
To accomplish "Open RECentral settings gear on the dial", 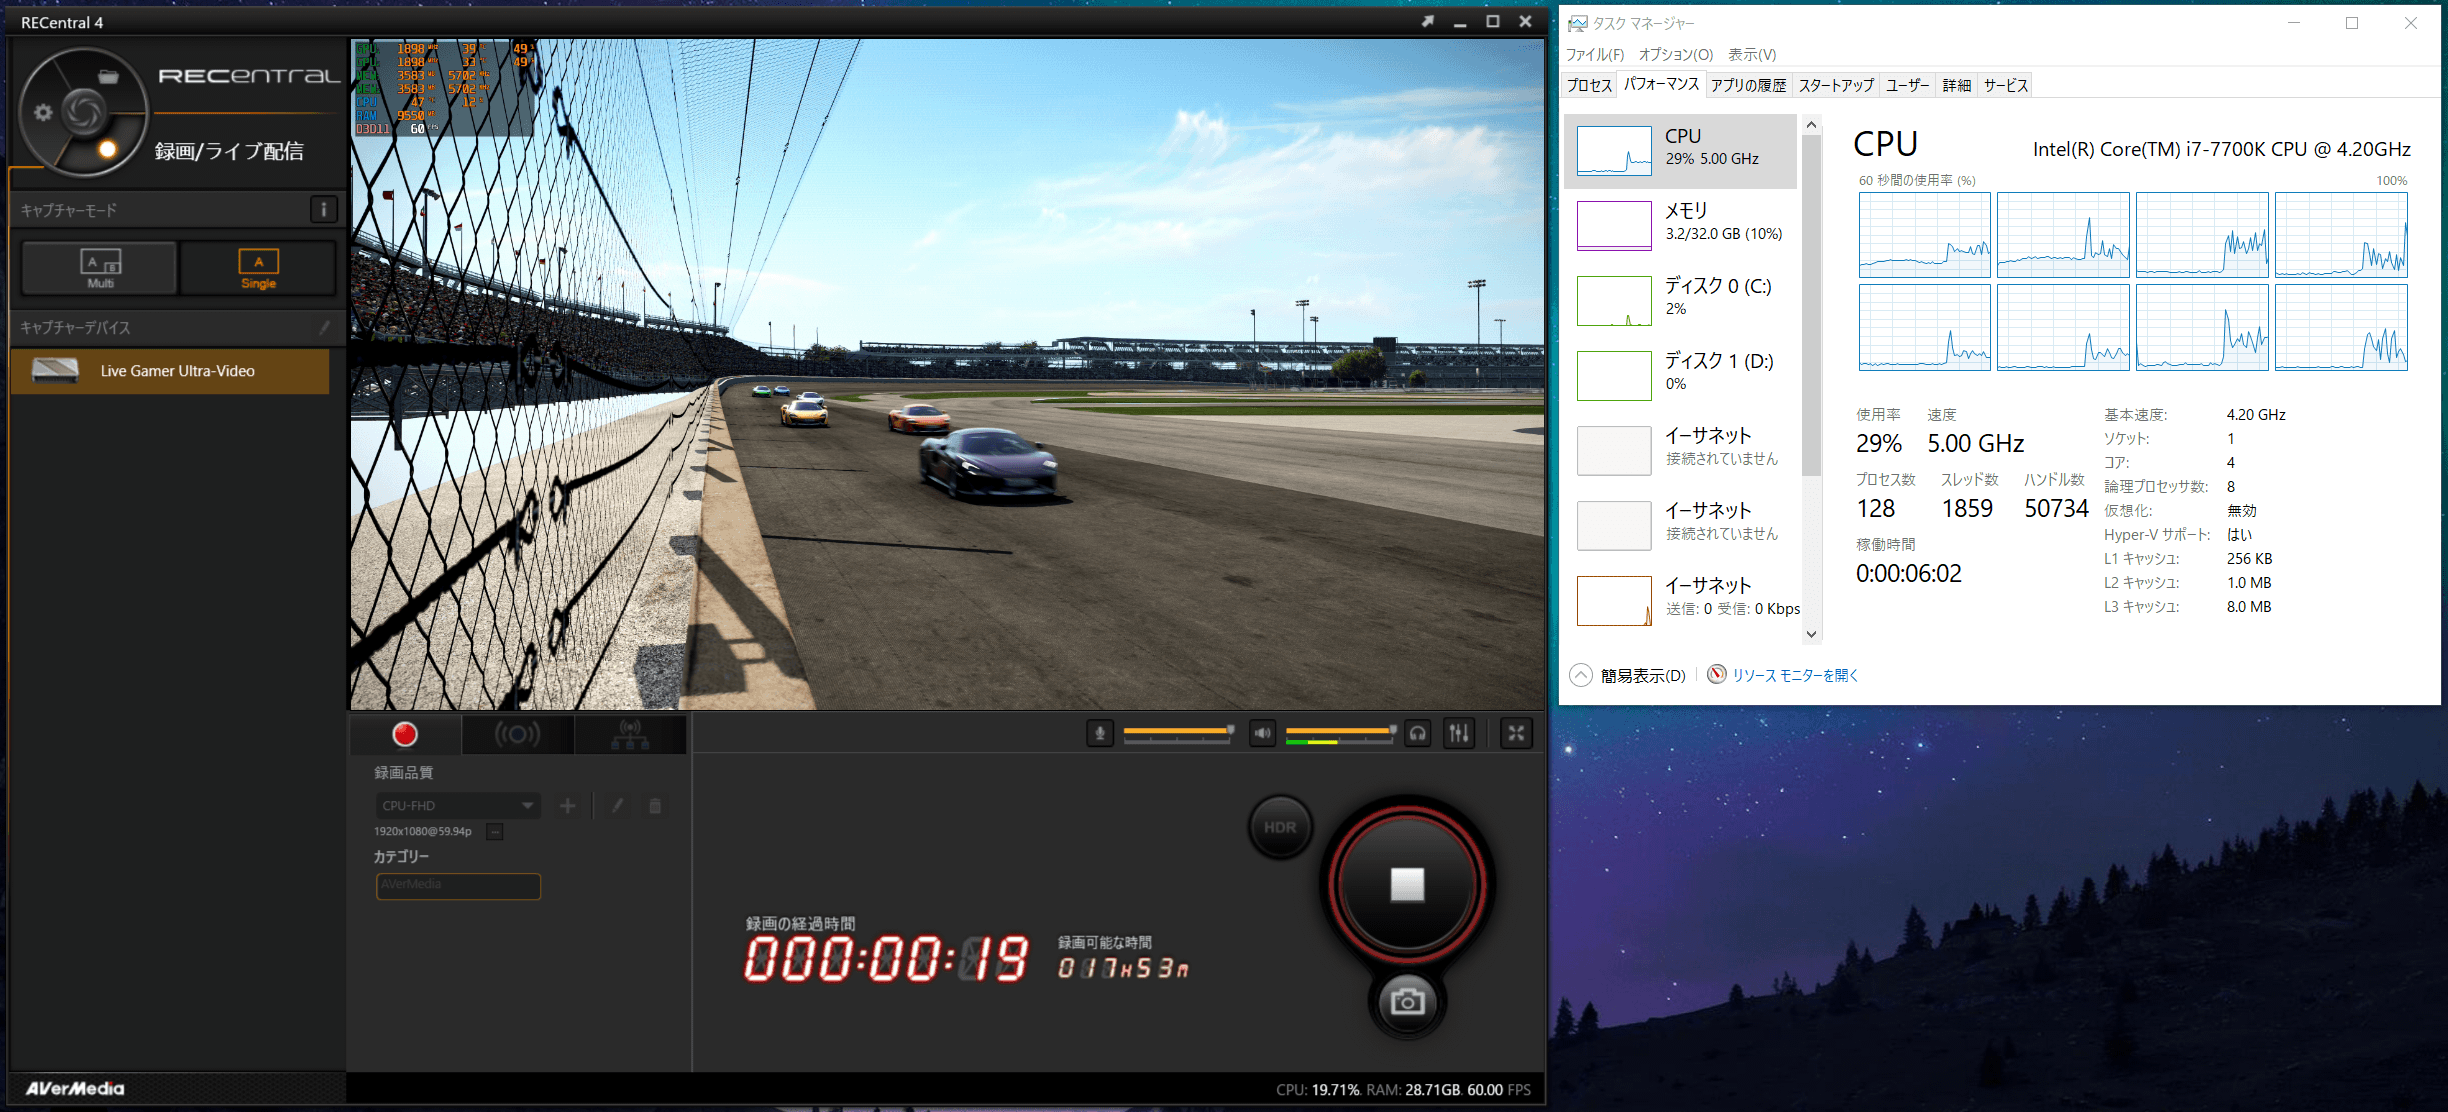I will point(43,112).
